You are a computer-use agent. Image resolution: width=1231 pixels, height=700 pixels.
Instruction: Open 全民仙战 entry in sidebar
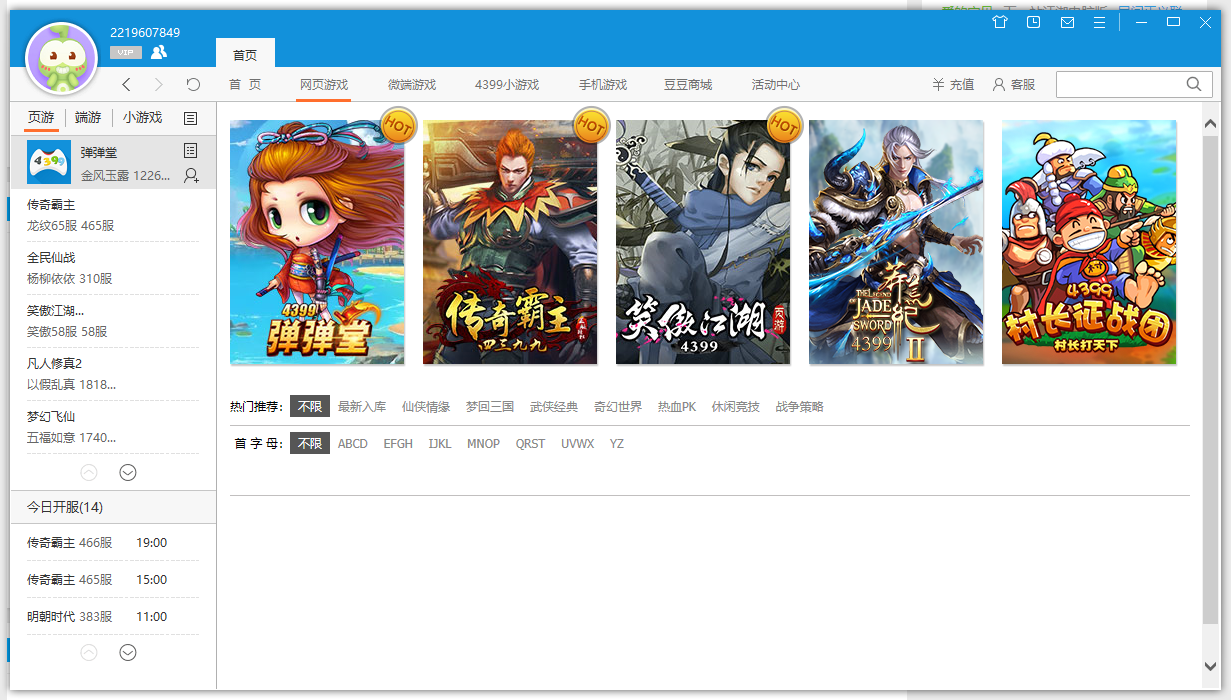(113, 268)
